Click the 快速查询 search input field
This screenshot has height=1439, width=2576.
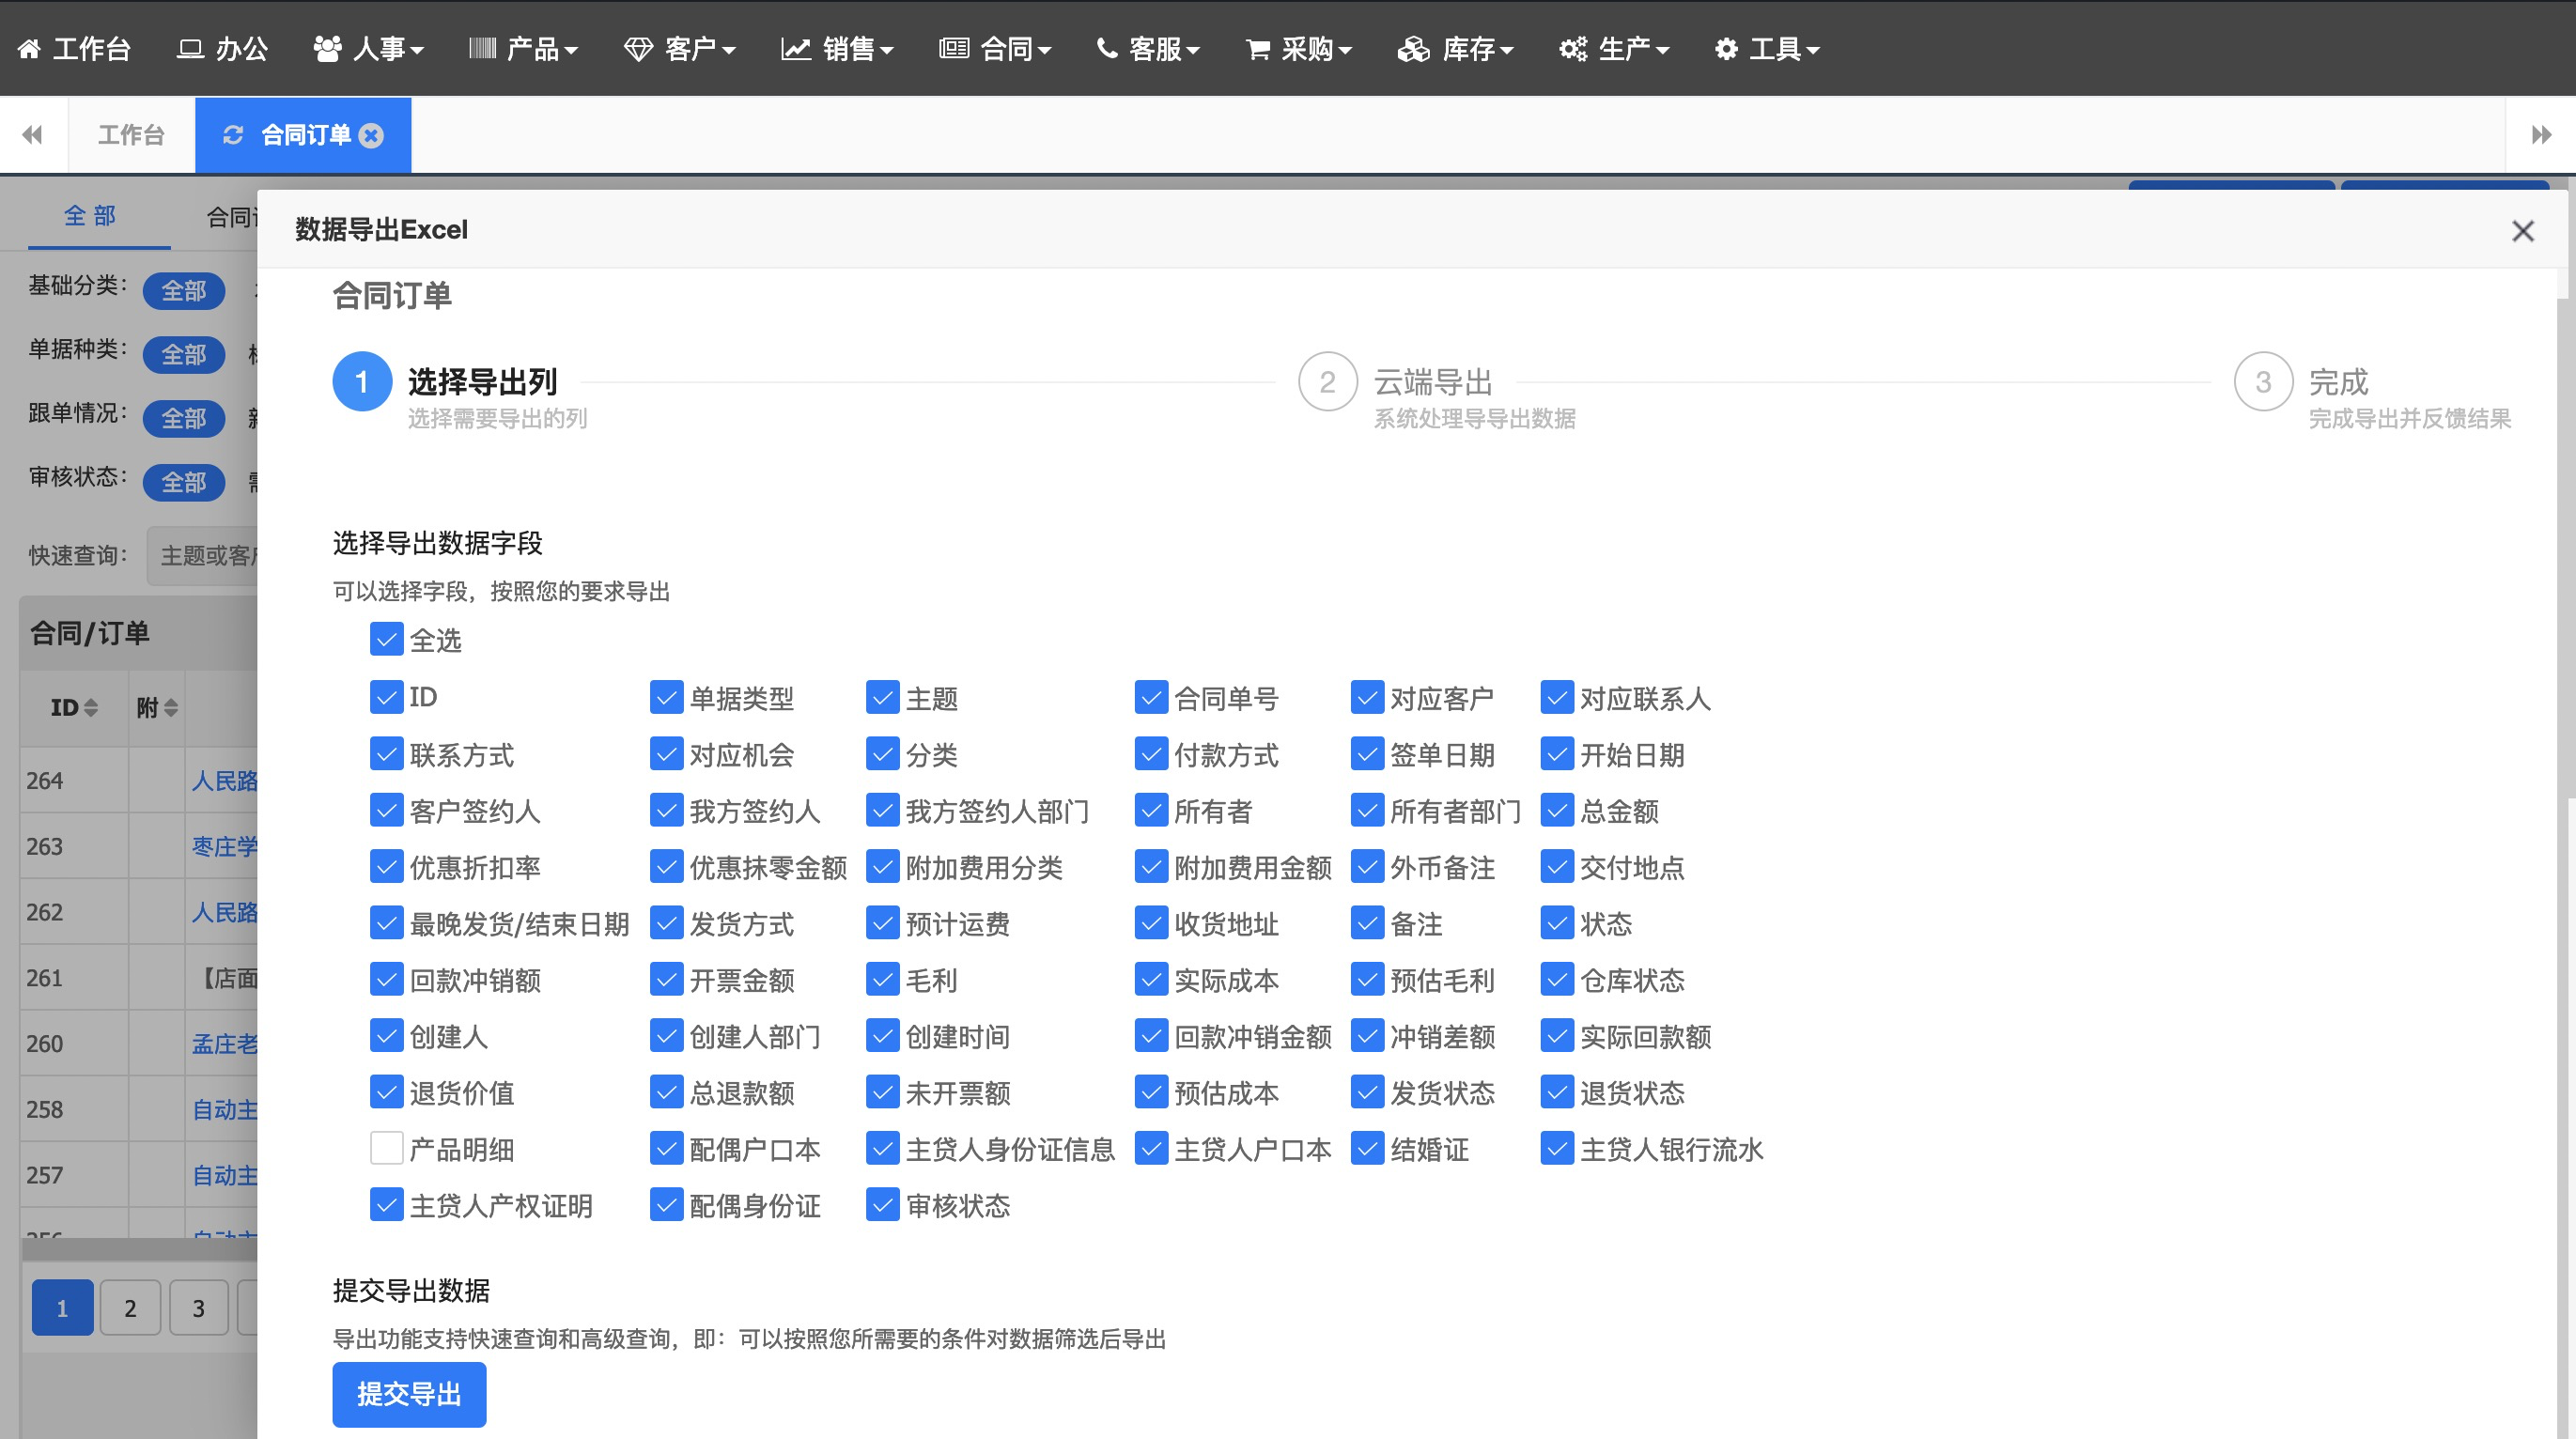click(x=205, y=556)
